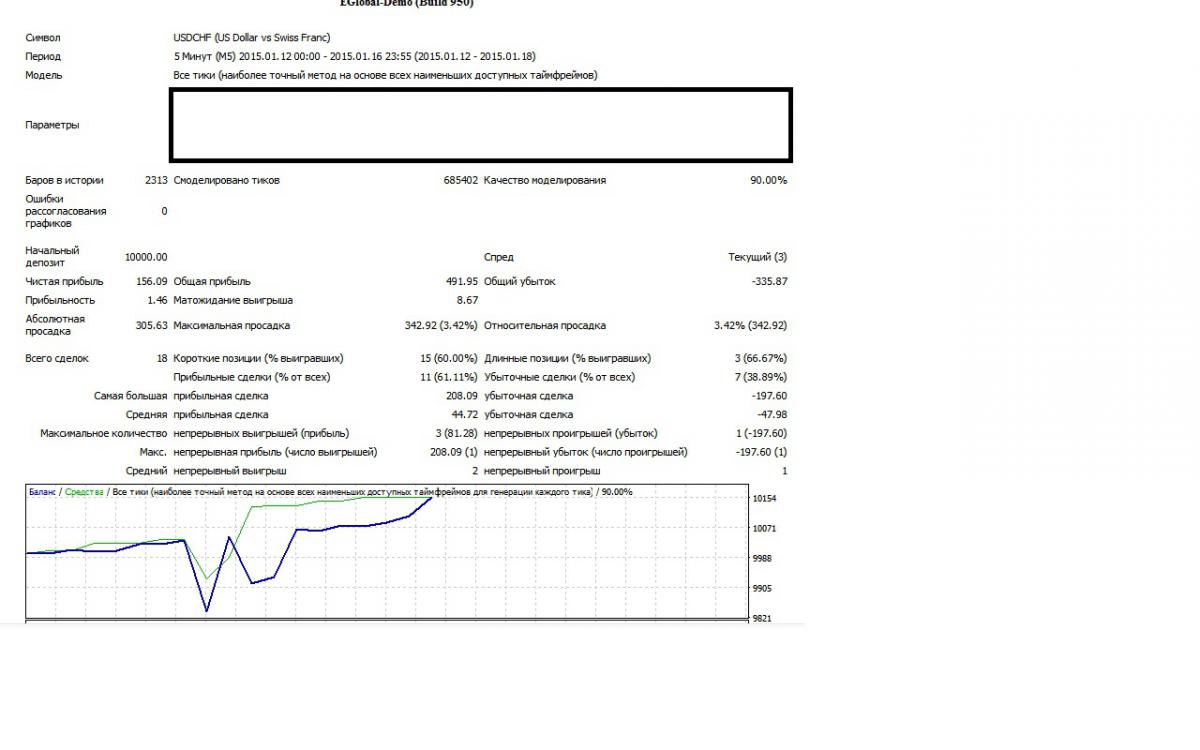
Task: Click the "Максимальная просадка" label
Action: tap(232, 326)
